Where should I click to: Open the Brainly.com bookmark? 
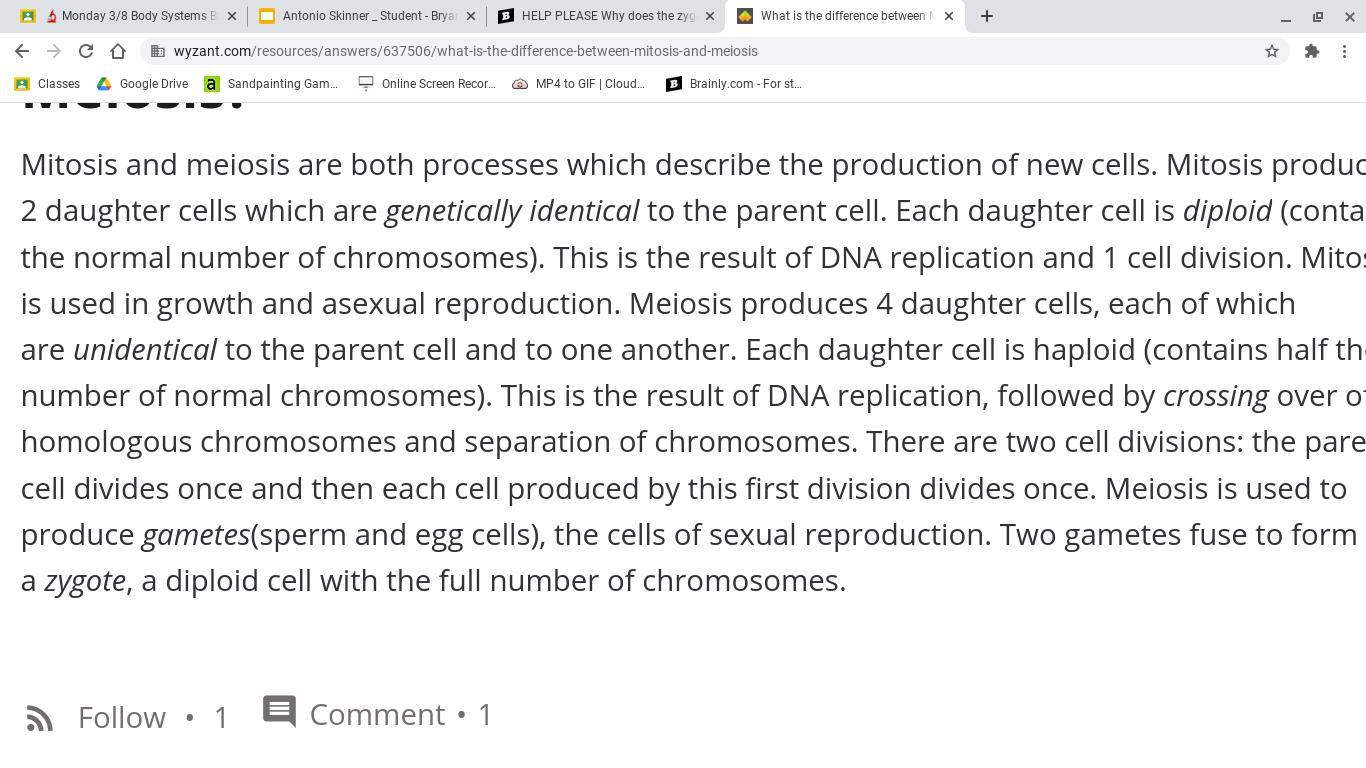pyautogui.click(x=734, y=84)
